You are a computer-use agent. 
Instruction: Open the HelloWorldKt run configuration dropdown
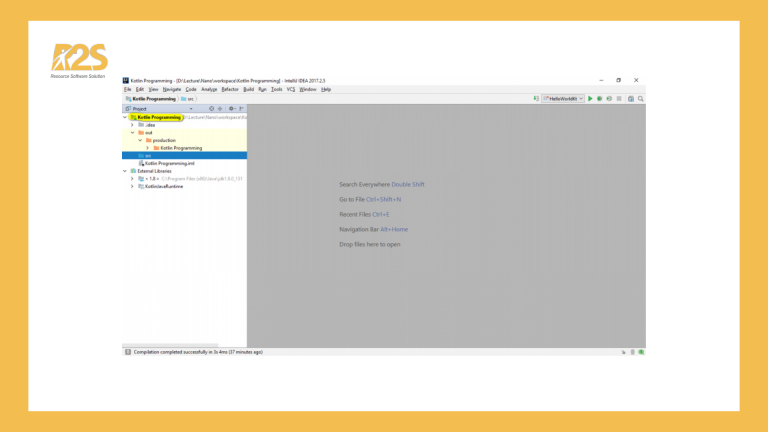pos(564,99)
